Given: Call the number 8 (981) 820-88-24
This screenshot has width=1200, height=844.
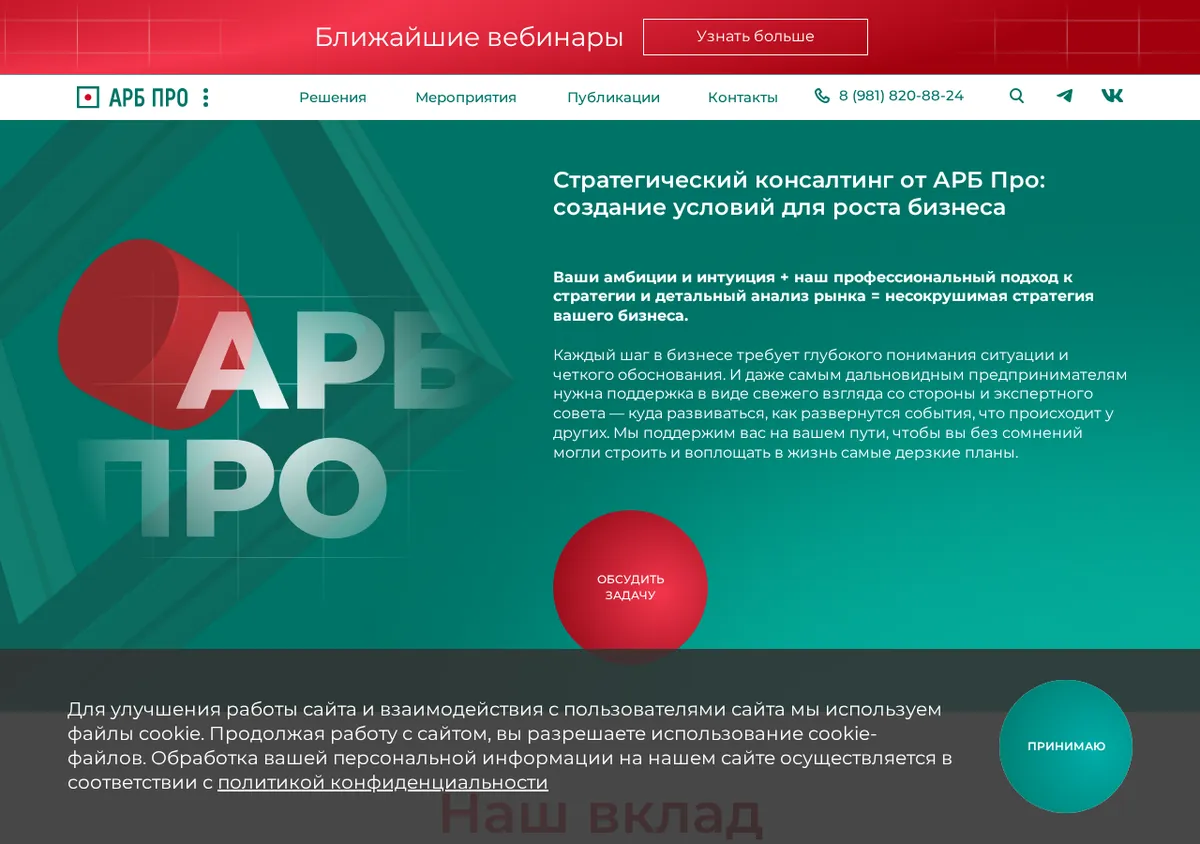Looking at the screenshot, I should [x=901, y=96].
